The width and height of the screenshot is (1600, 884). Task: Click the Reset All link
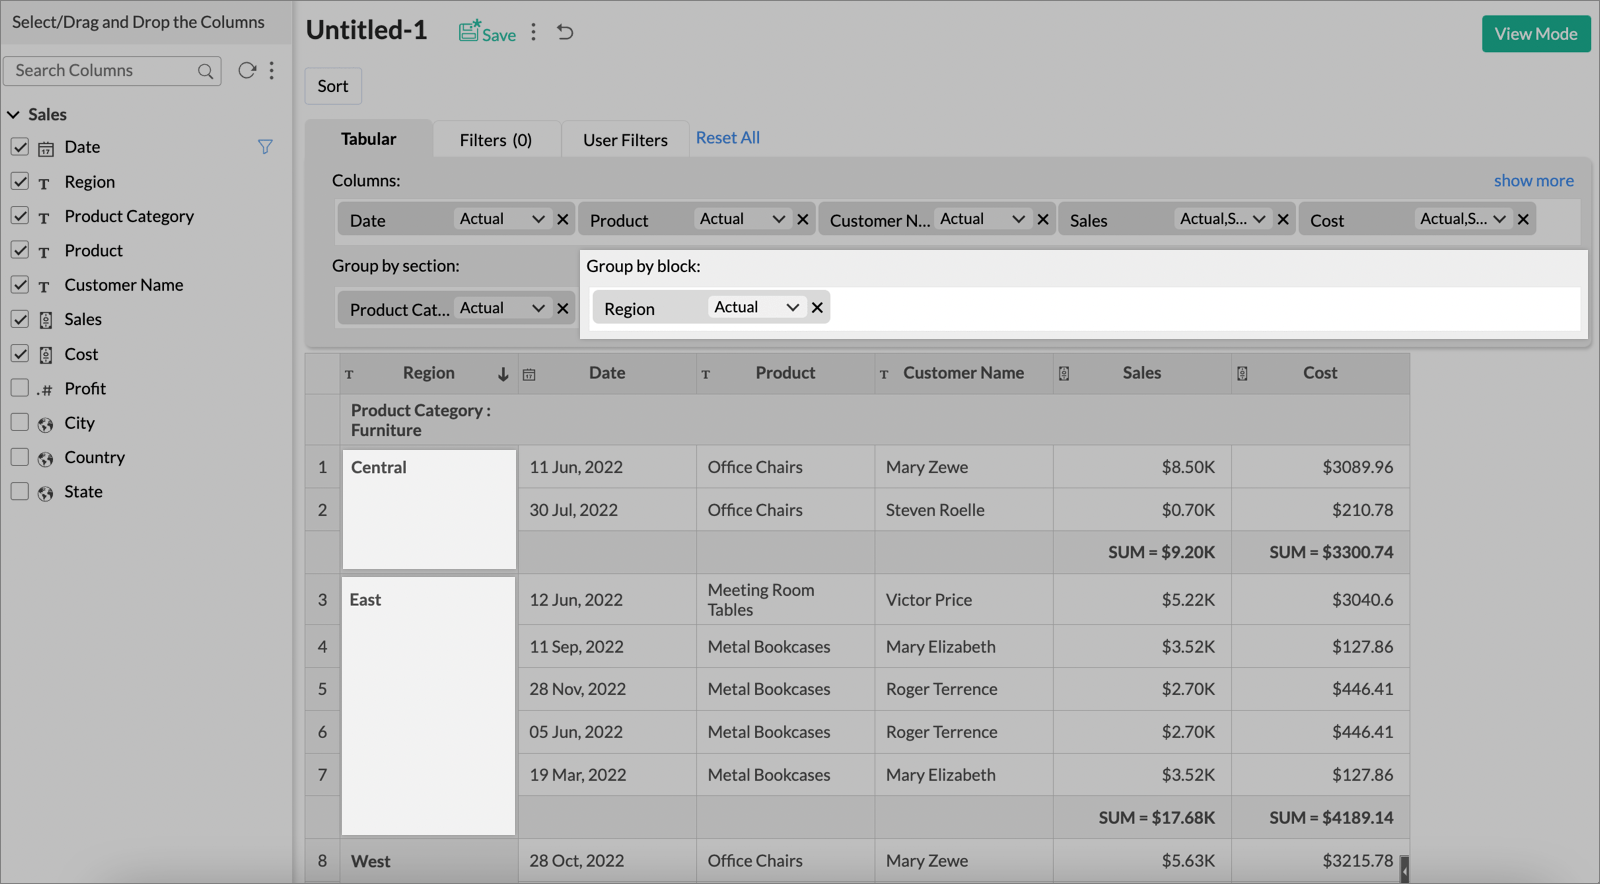click(x=727, y=138)
